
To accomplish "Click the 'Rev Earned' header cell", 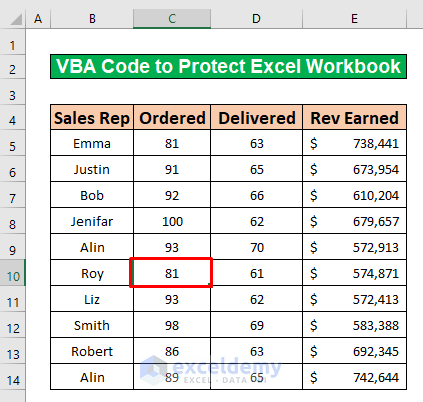I will [x=354, y=117].
